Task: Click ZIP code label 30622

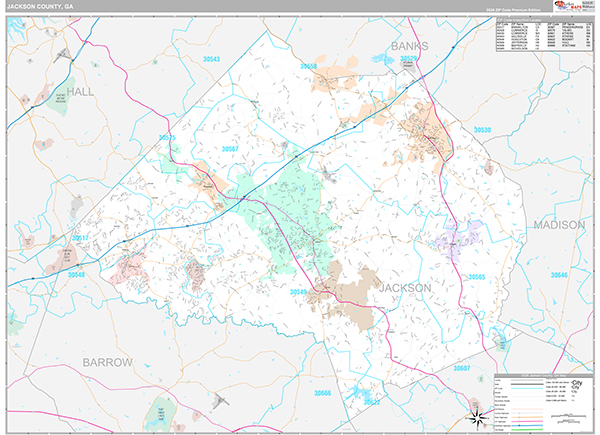Action: point(372,402)
